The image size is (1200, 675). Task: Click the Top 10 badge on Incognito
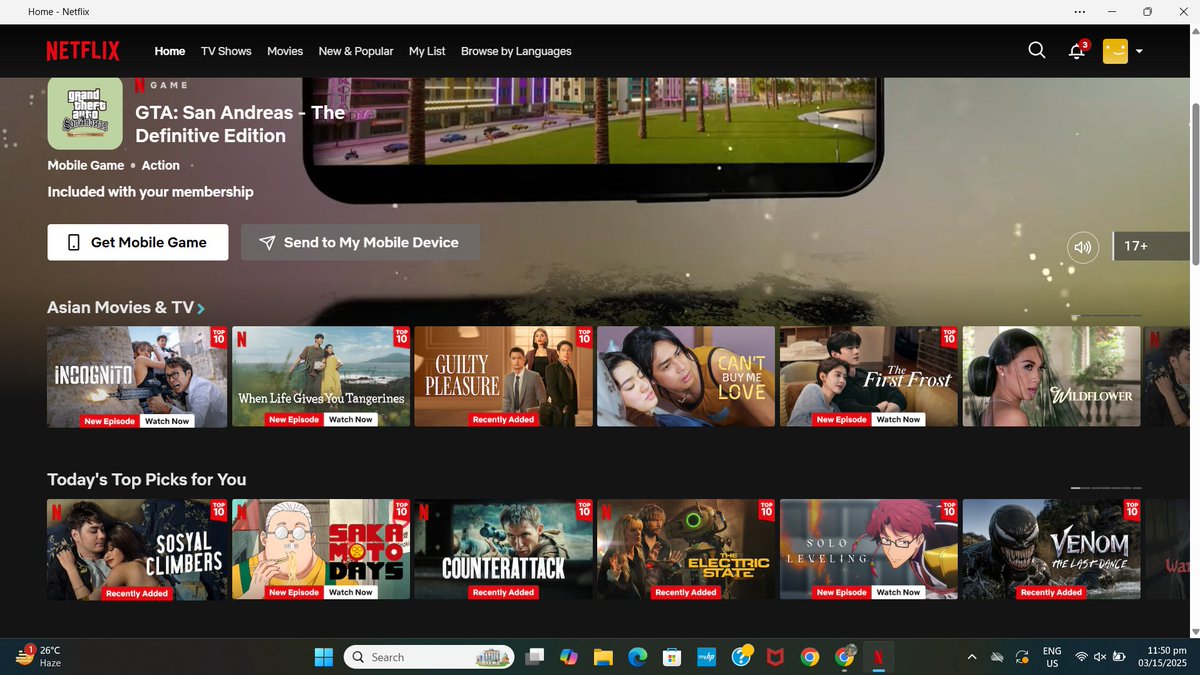[219, 337]
